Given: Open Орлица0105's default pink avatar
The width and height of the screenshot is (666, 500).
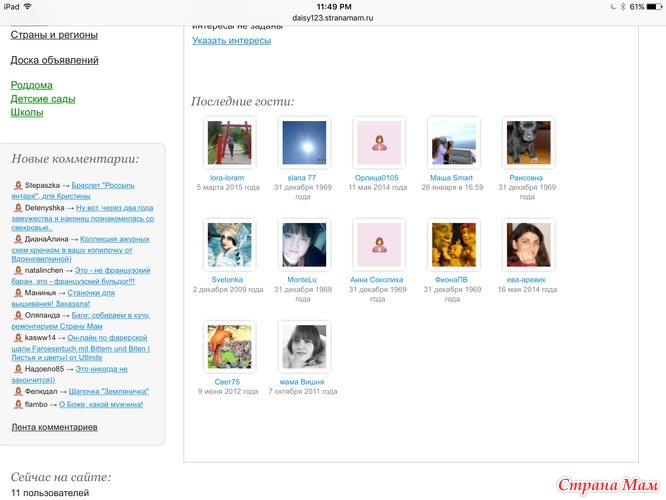Looking at the screenshot, I should (x=379, y=143).
